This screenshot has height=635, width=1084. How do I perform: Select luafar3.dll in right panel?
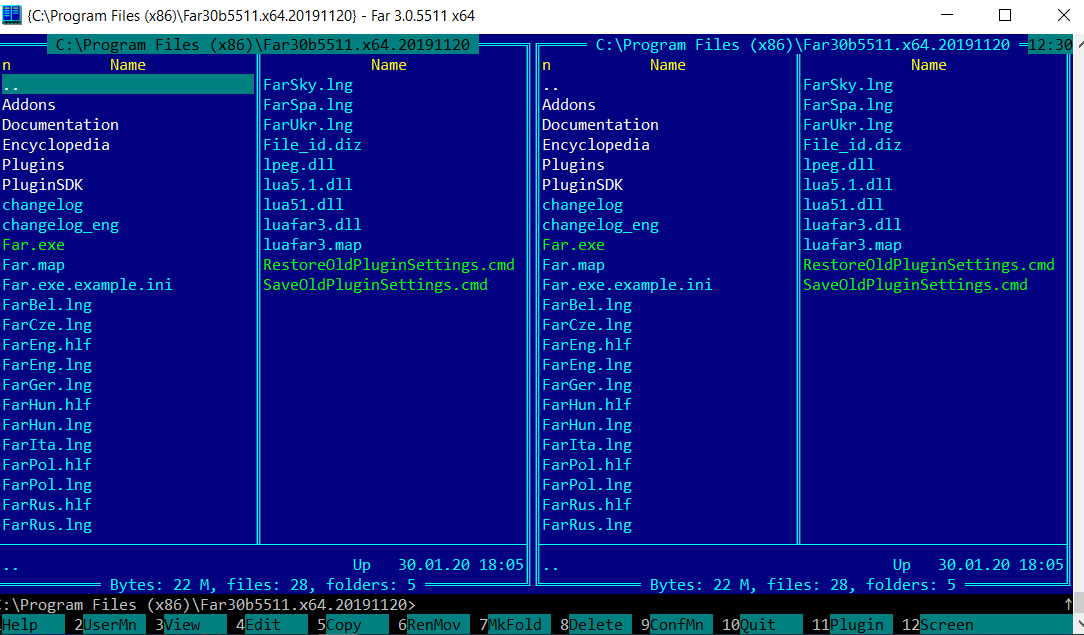point(852,225)
